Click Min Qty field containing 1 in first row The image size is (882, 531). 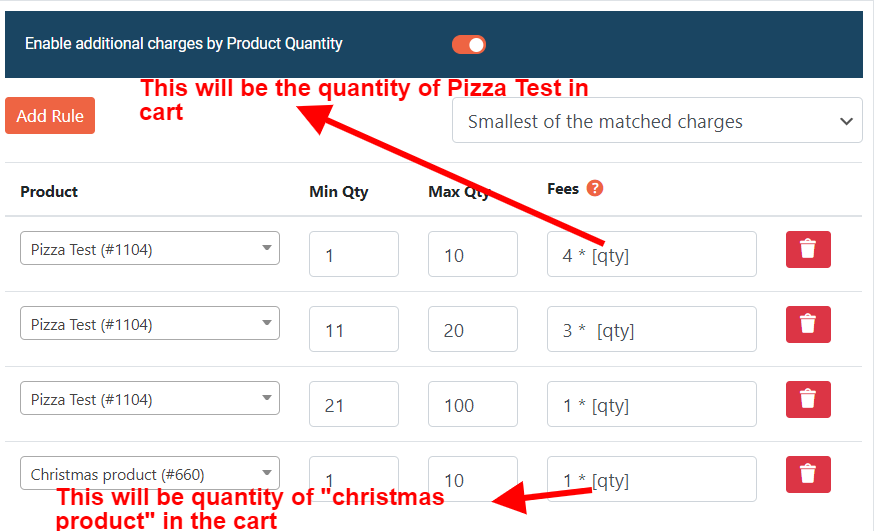[354, 255]
